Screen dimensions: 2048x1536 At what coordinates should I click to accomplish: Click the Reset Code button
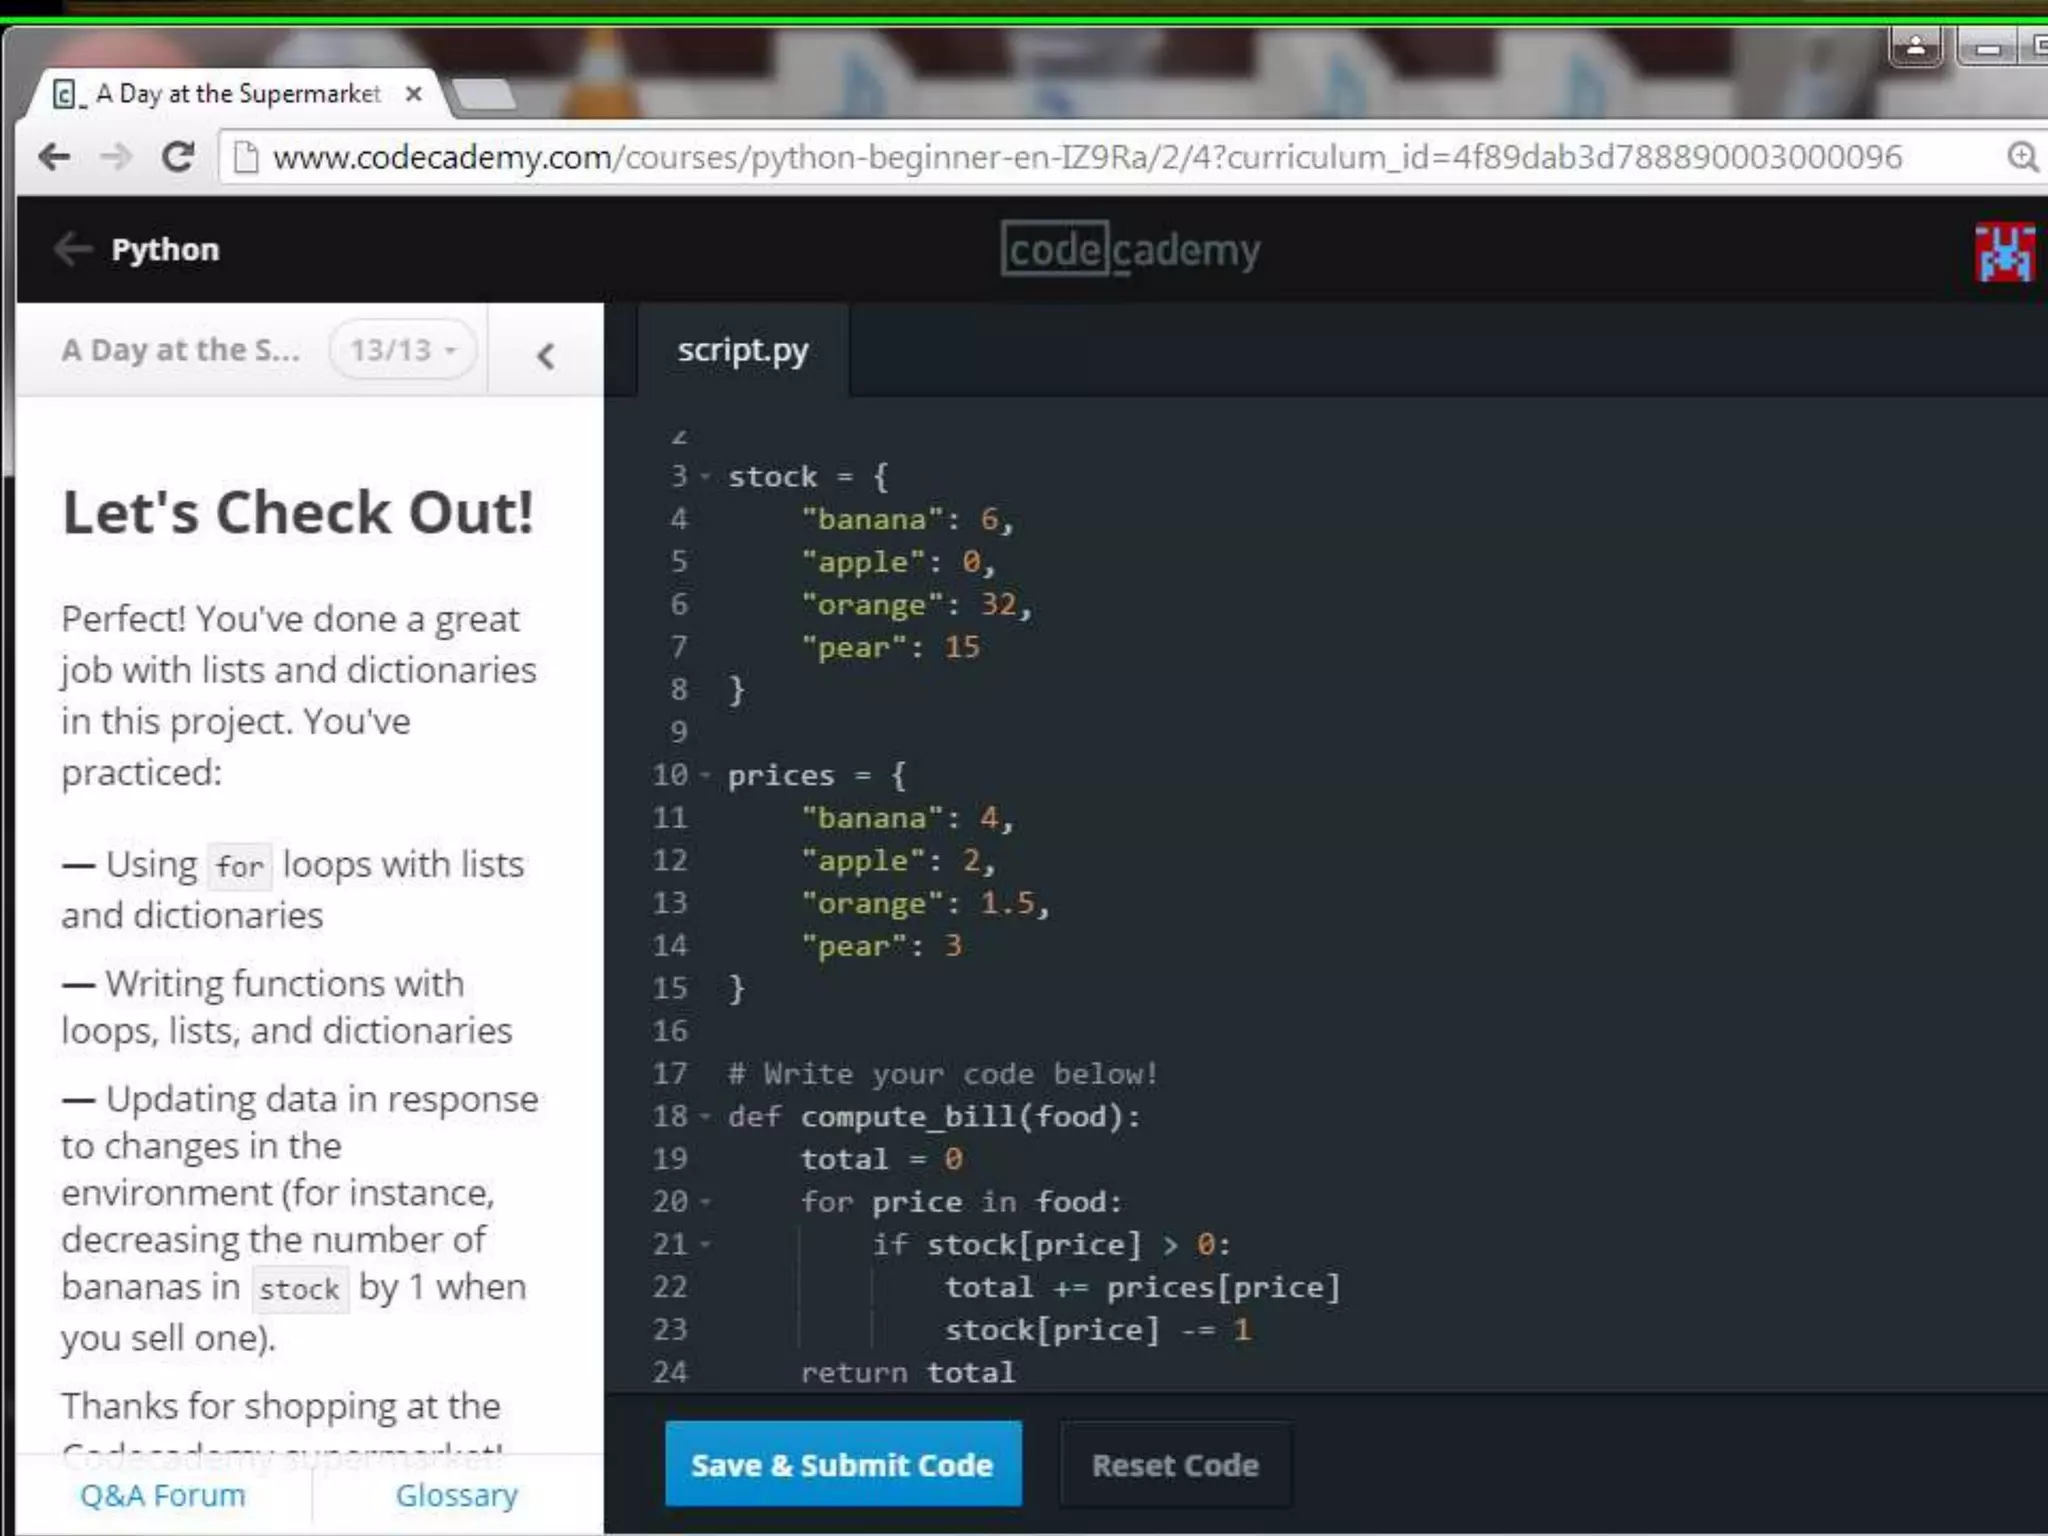(1175, 1465)
